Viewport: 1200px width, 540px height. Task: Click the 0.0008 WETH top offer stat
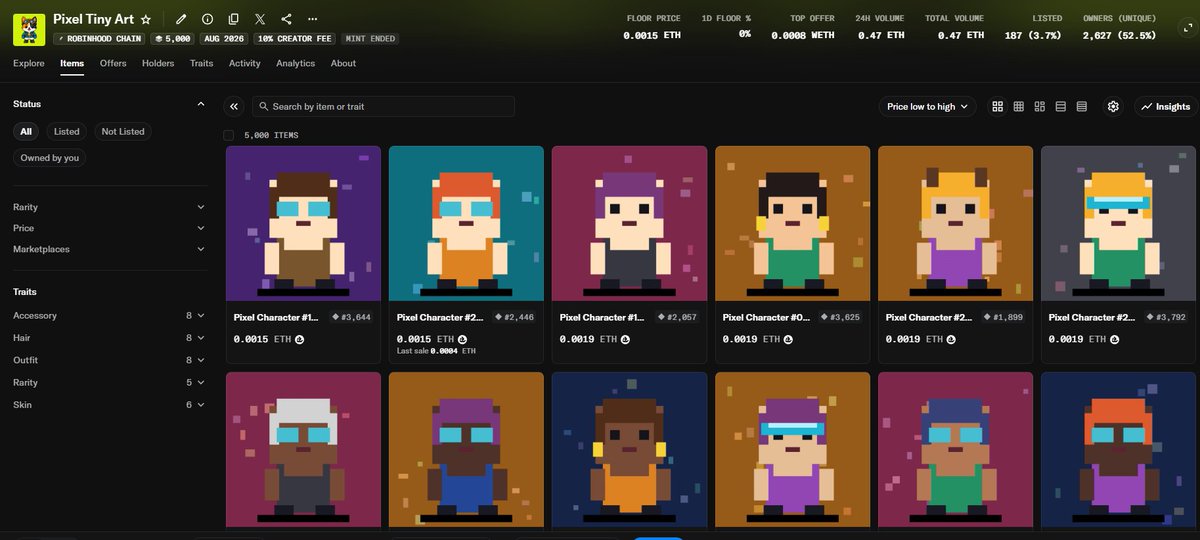click(802, 35)
